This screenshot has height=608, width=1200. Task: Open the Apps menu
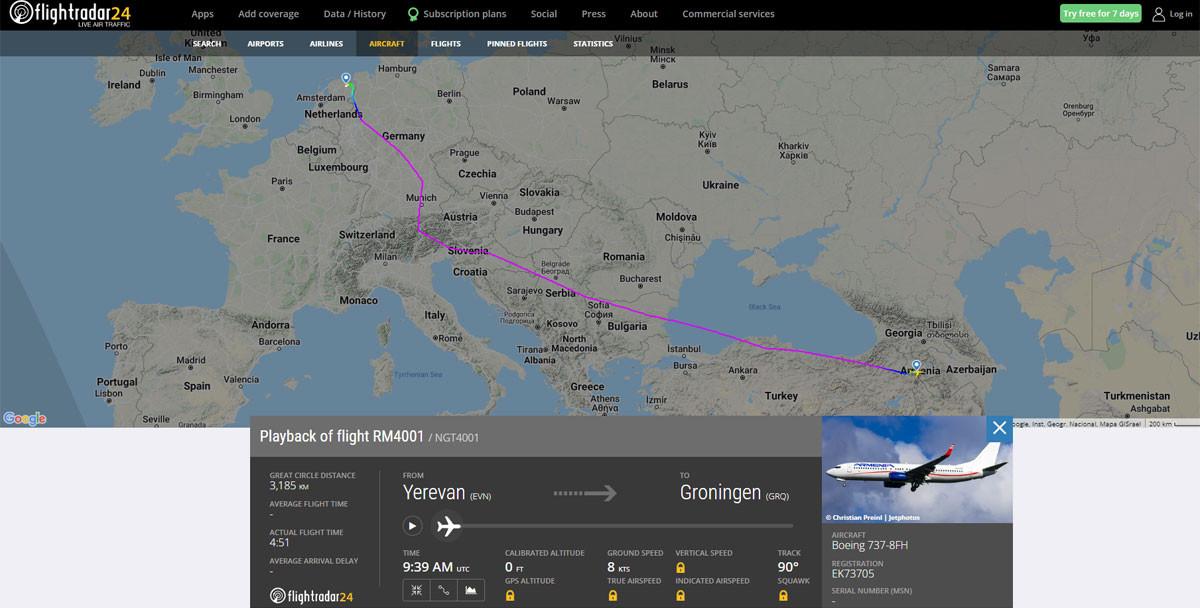click(x=202, y=14)
